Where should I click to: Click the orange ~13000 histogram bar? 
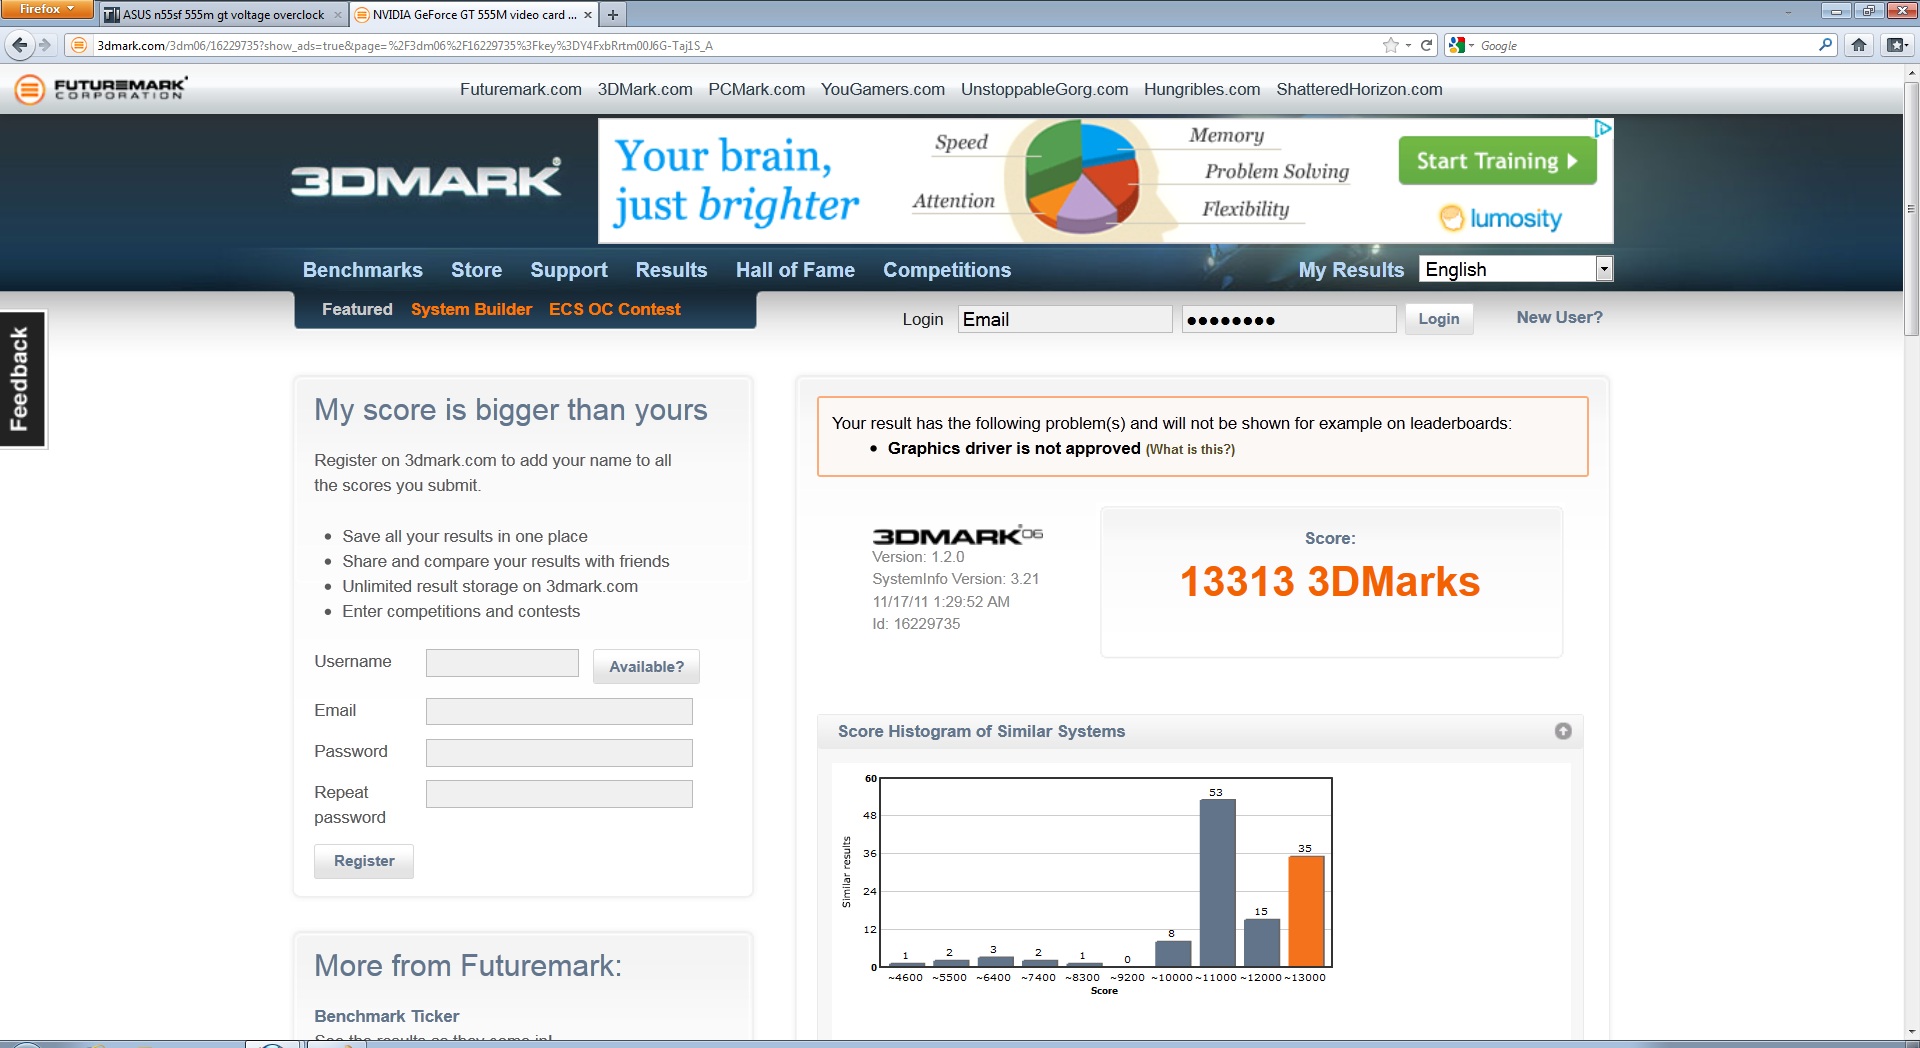1306,911
